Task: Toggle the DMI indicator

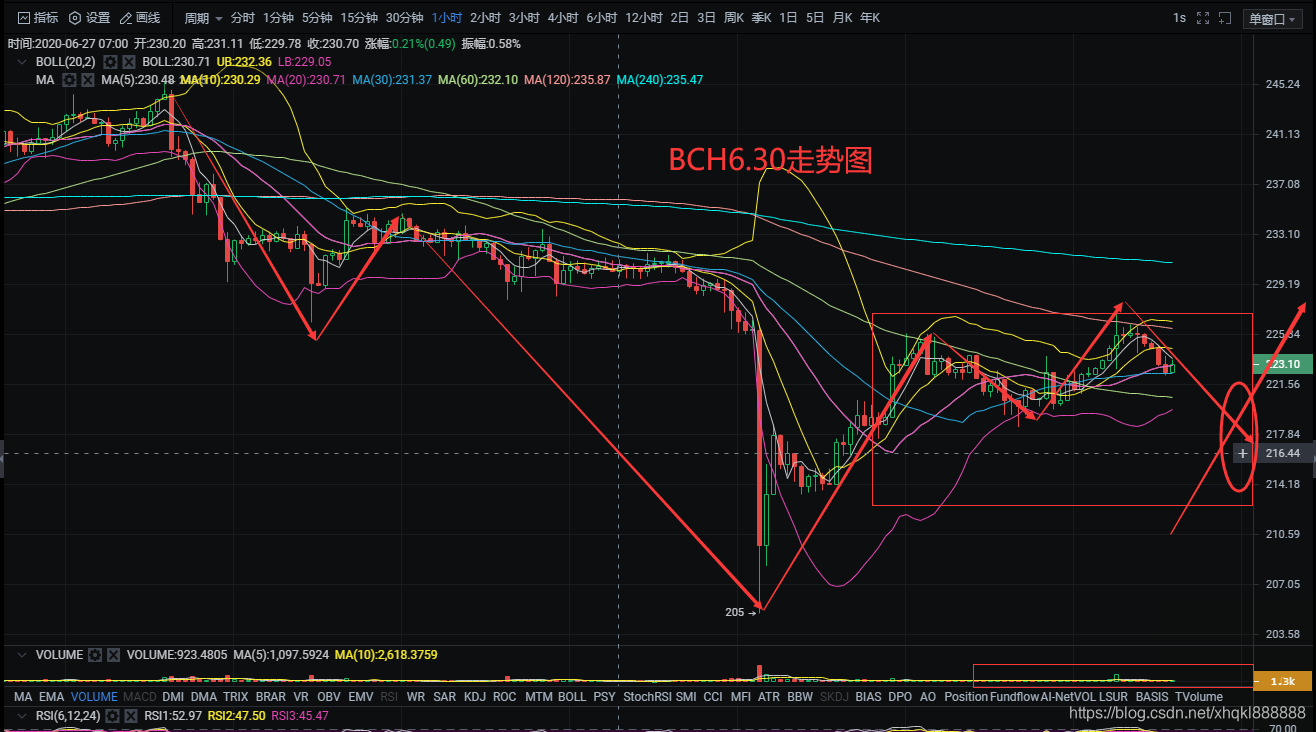Action: (x=173, y=697)
